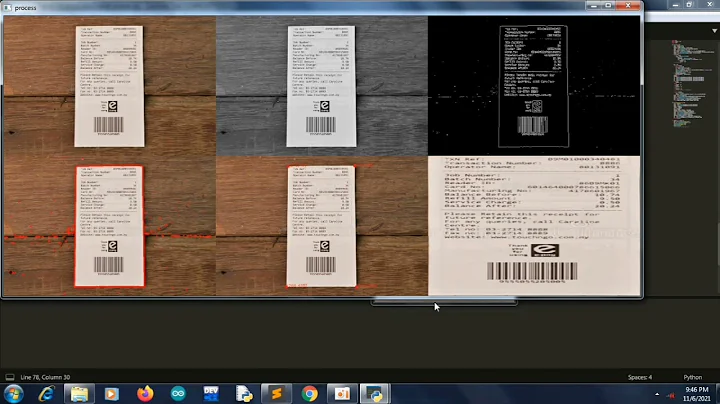
Task: Open the media player taskbar icon
Action: [112, 394]
